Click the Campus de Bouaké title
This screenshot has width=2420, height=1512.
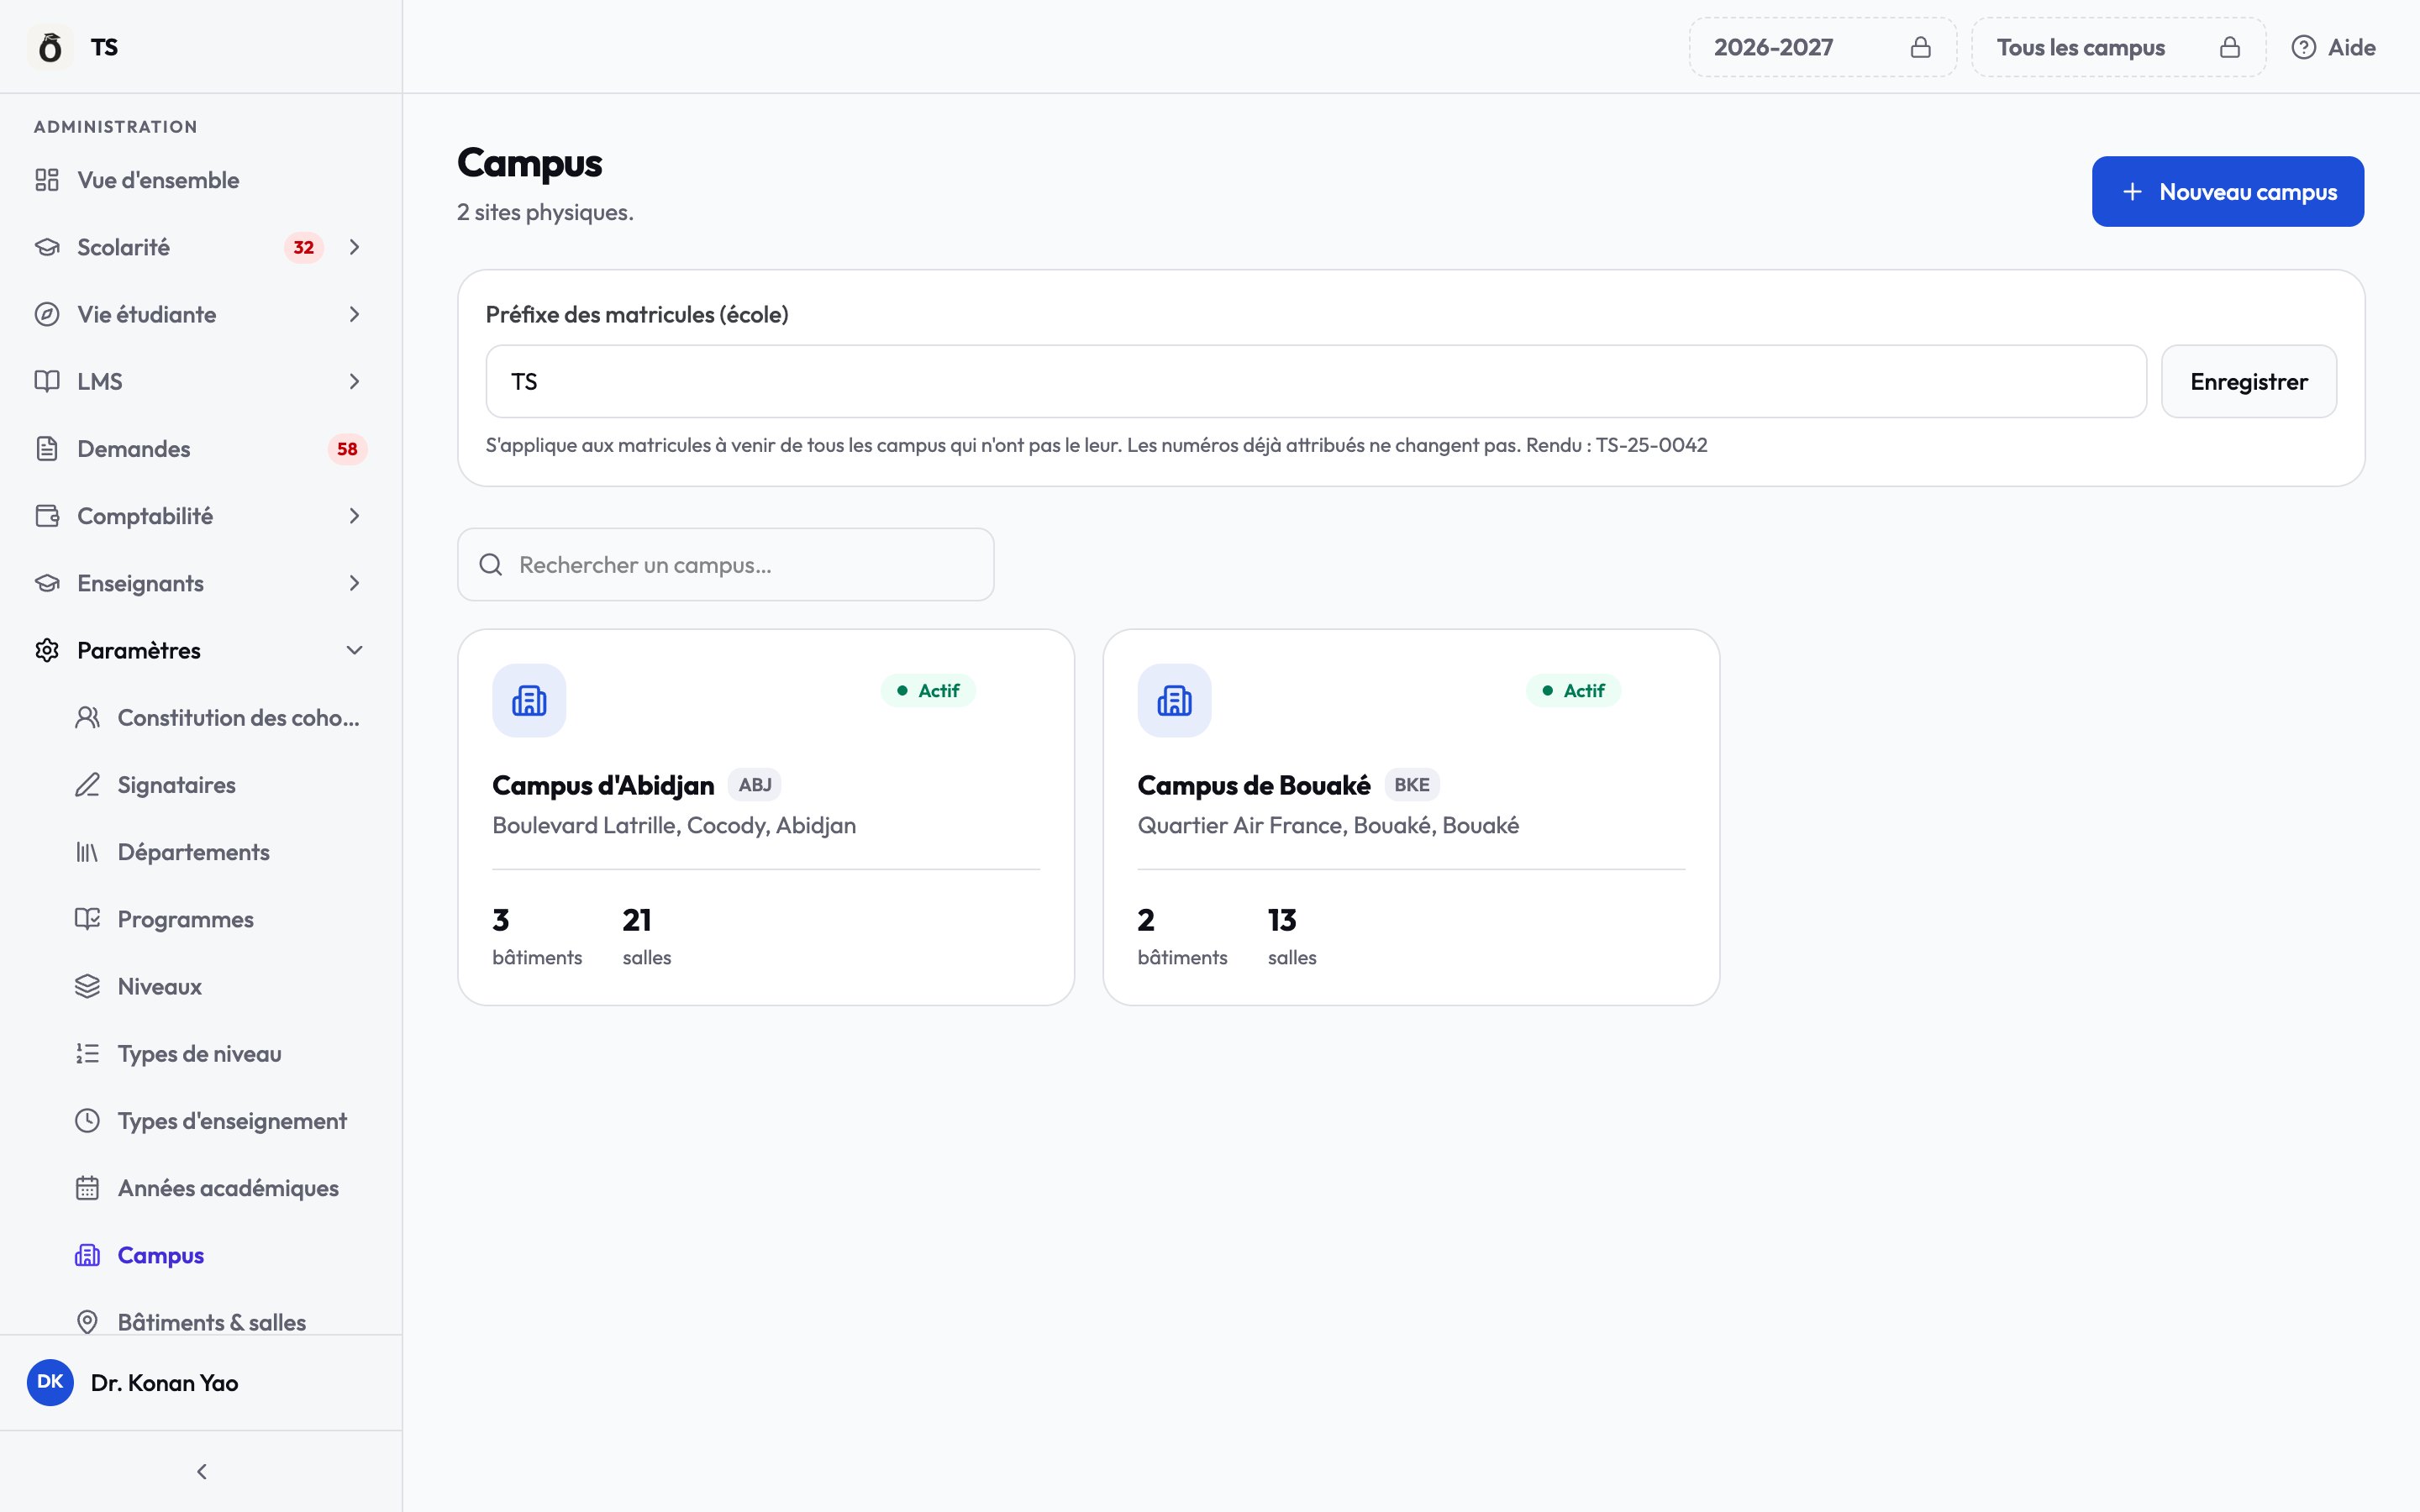pyautogui.click(x=1253, y=785)
